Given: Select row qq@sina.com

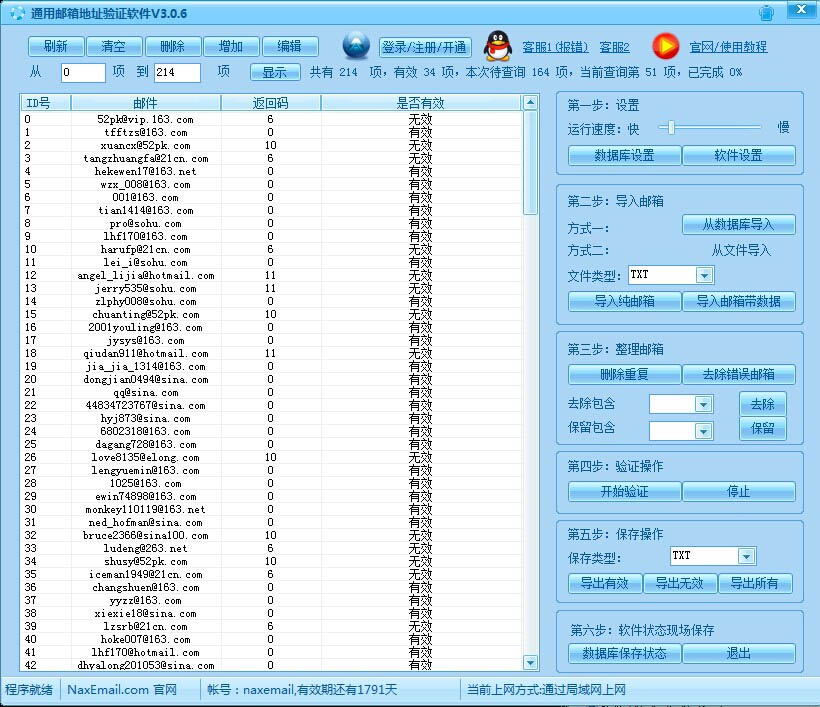Looking at the screenshot, I should point(271,392).
